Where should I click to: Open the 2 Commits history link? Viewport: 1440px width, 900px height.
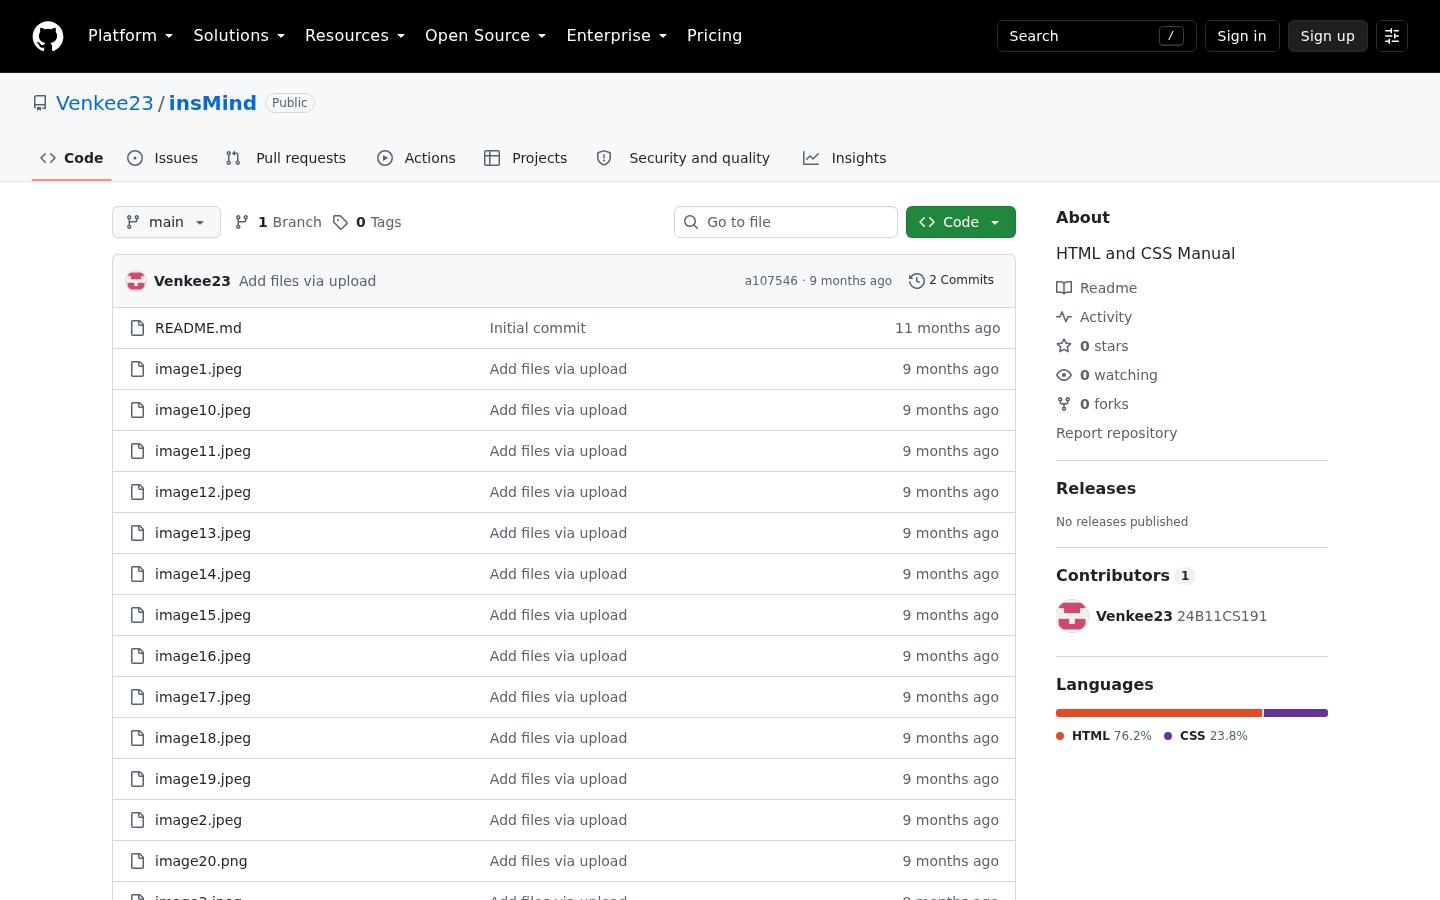pyautogui.click(x=951, y=281)
